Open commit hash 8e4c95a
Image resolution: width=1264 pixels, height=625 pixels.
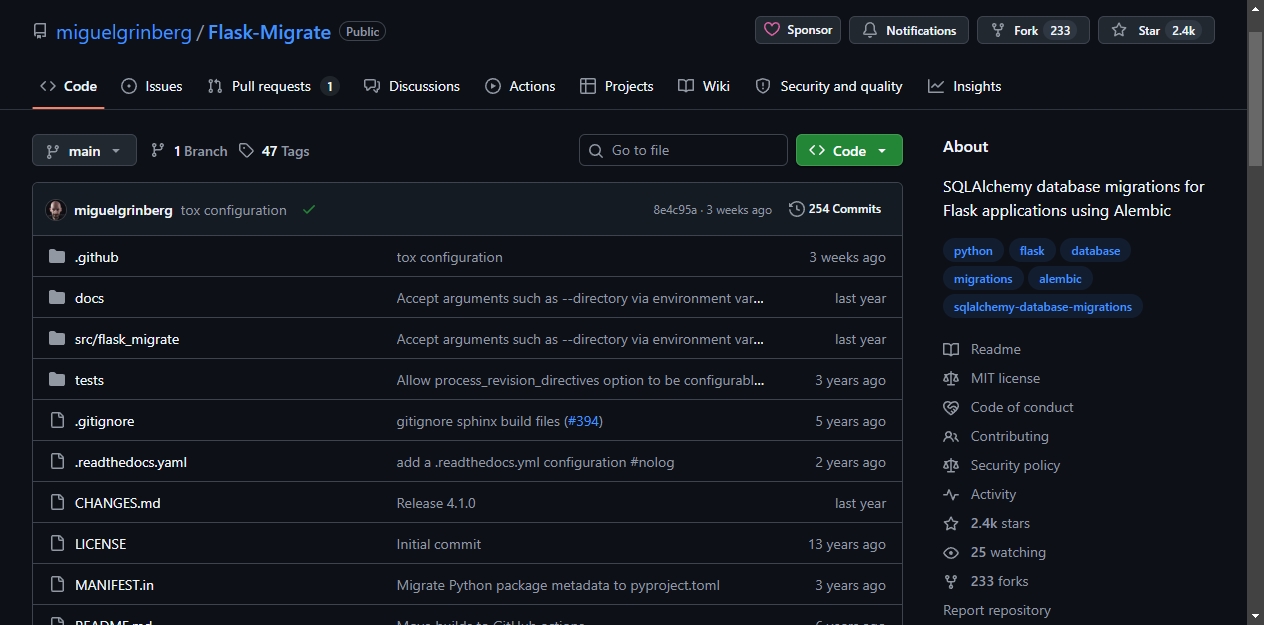point(675,210)
